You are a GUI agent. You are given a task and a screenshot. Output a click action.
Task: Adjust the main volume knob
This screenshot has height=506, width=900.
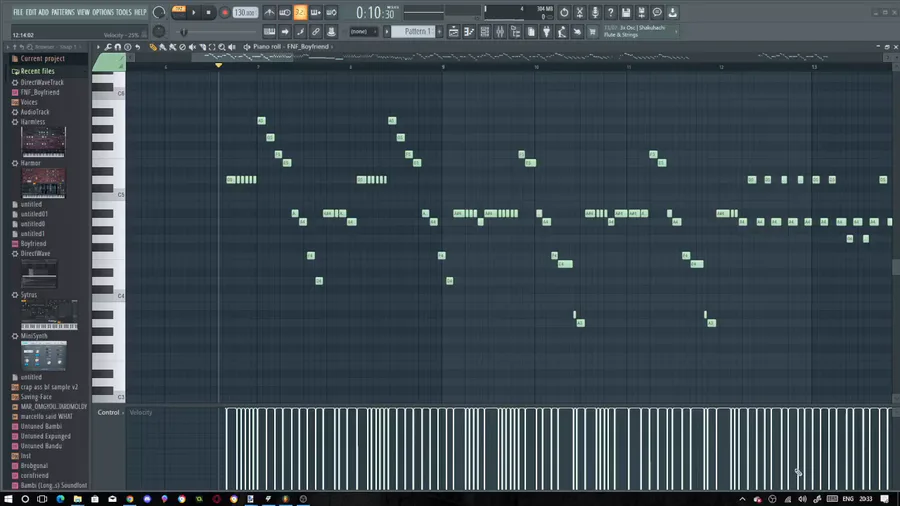(159, 12)
